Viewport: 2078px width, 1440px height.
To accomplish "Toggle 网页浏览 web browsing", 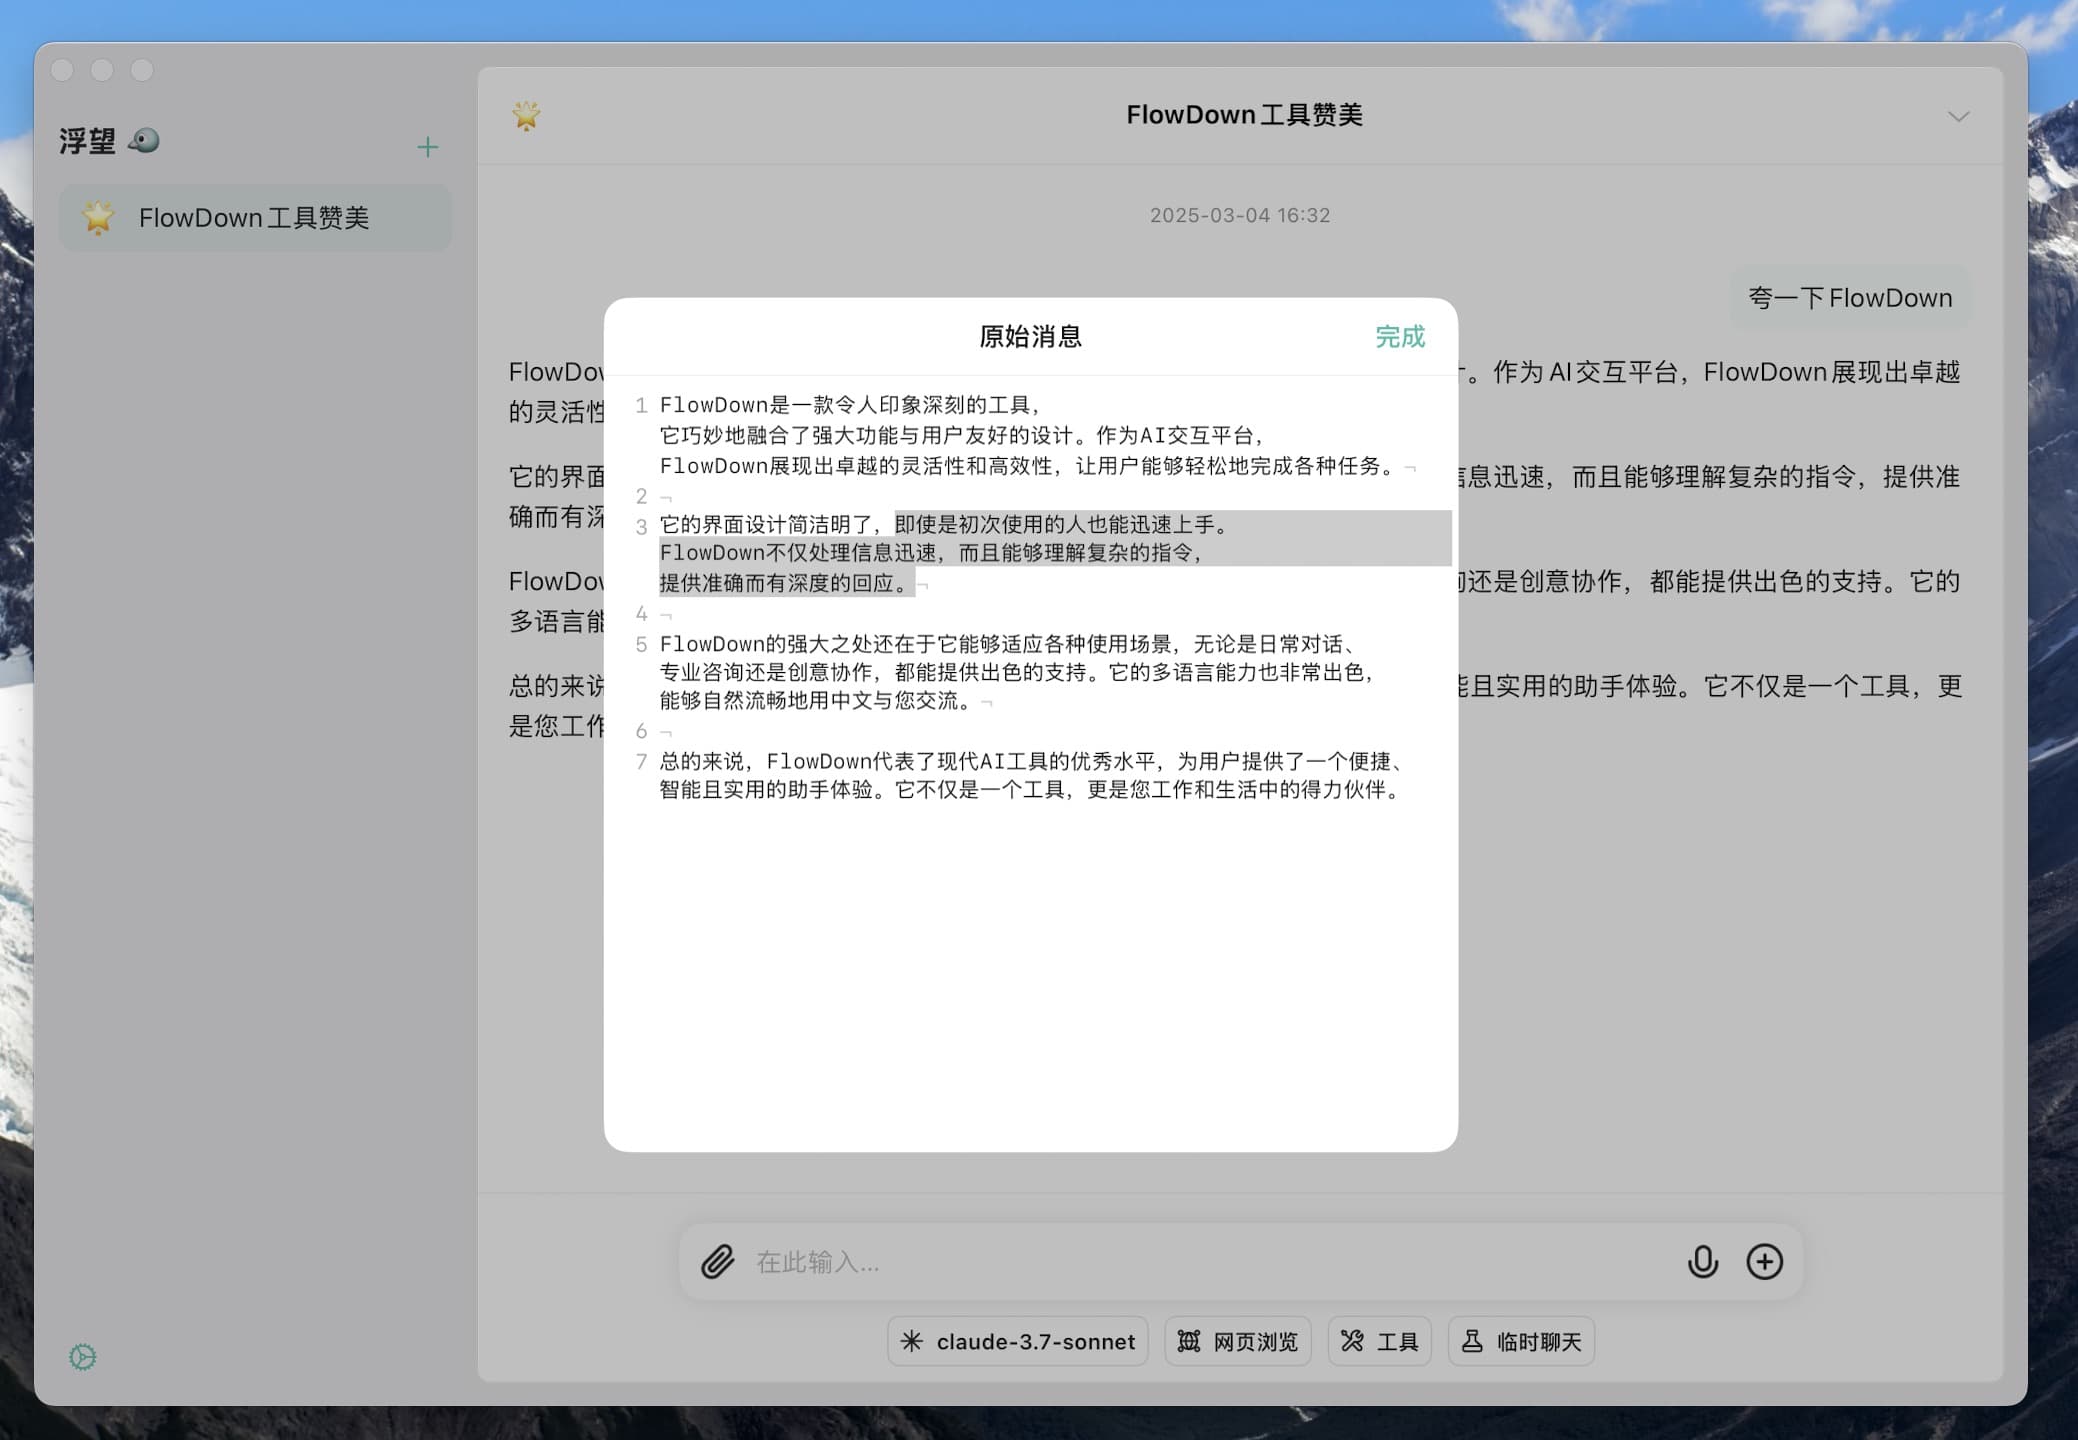I will point(1238,1342).
